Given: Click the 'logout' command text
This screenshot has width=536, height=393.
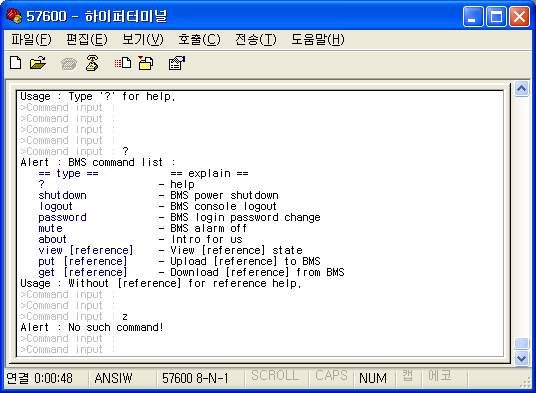Looking at the screenshot, I should [x=56, y=206].
